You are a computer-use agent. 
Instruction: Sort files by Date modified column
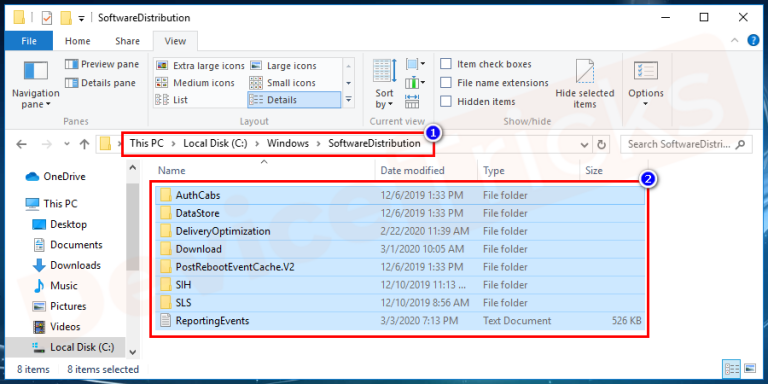pos(412,170)
